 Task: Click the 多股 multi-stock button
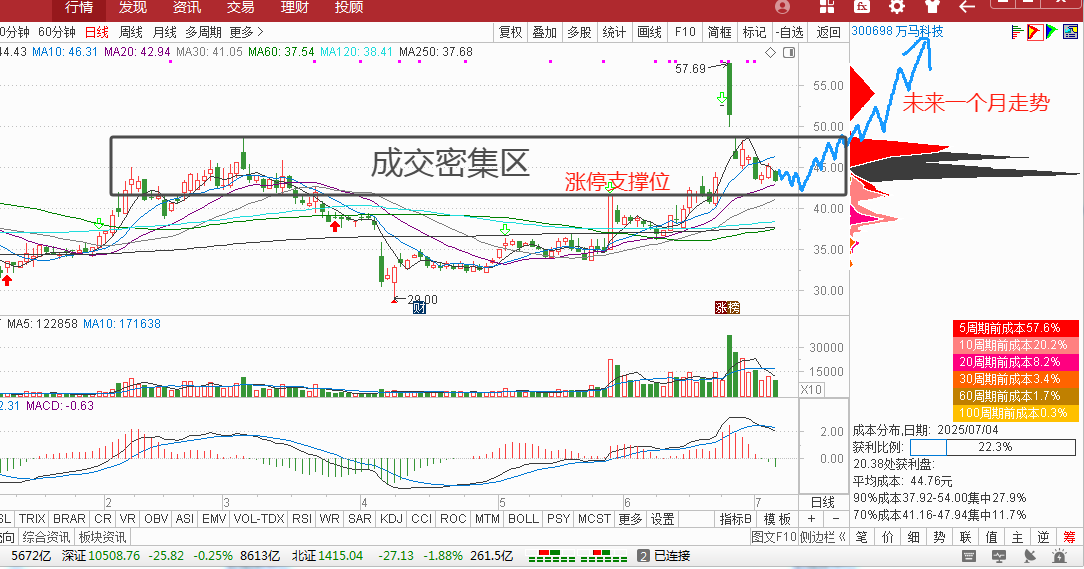pos(579,32)
